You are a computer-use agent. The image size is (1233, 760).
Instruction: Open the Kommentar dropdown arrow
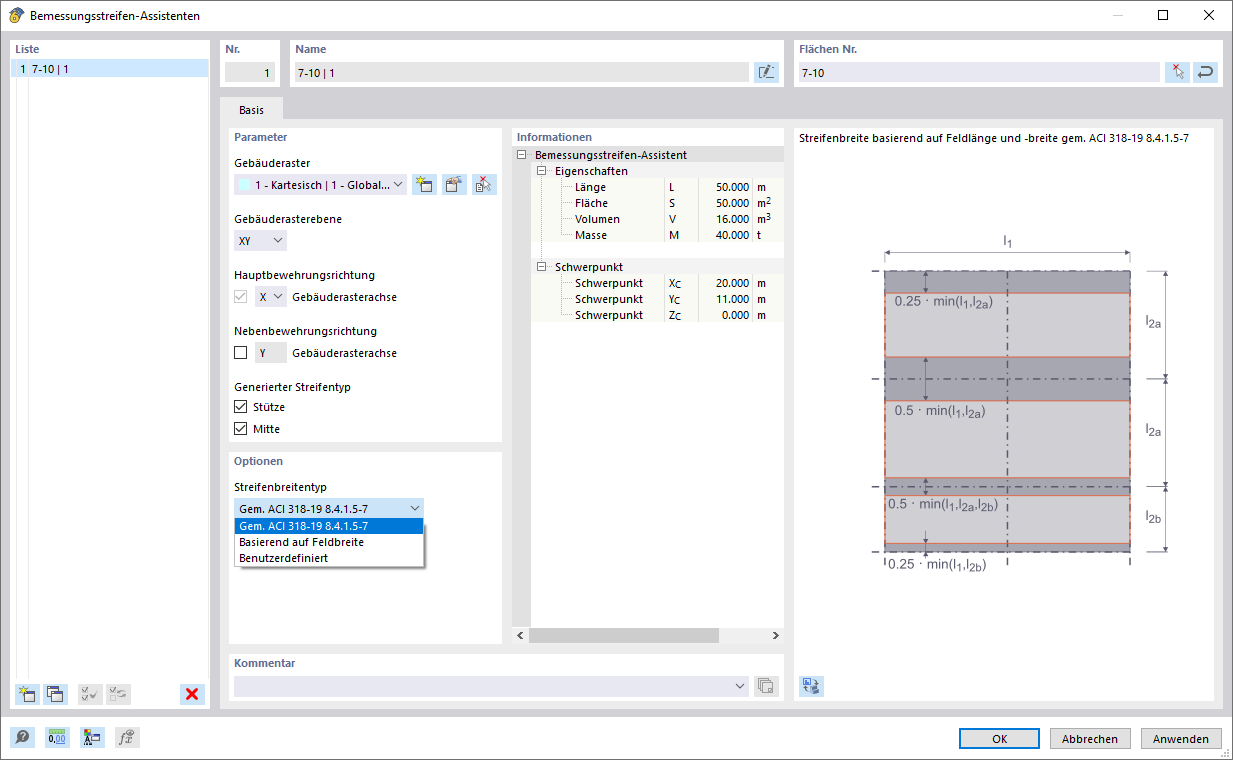[740, 686]
